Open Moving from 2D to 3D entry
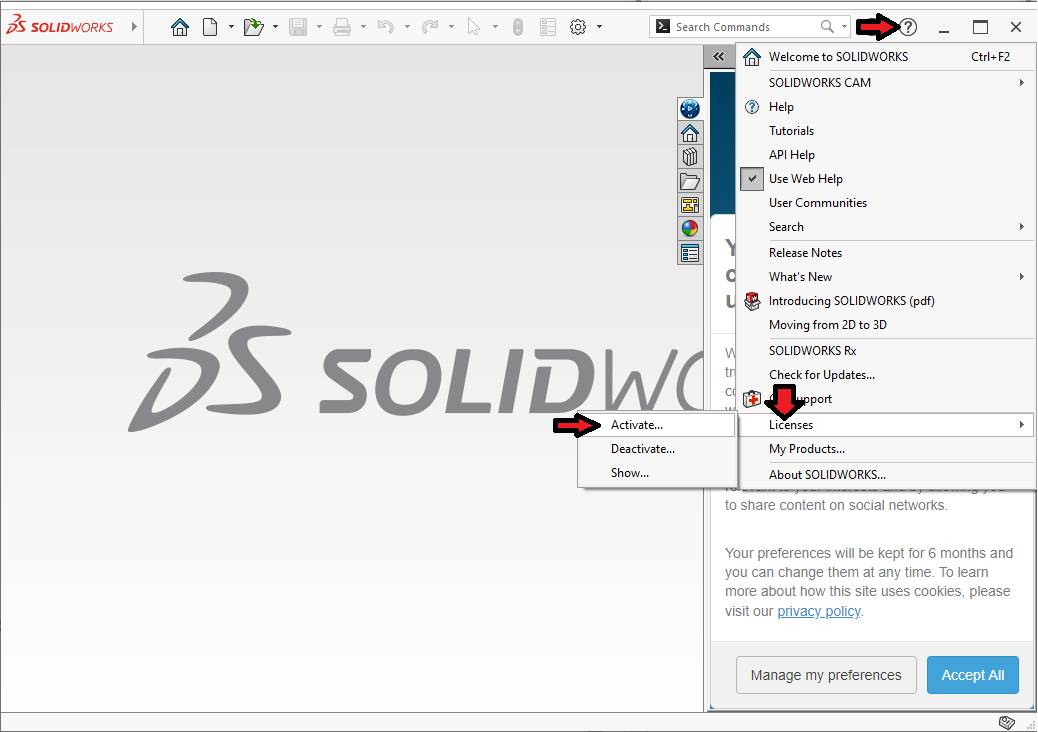This screenshot has height=732, width=1038. pyautogui.click(x=885, y=324)
